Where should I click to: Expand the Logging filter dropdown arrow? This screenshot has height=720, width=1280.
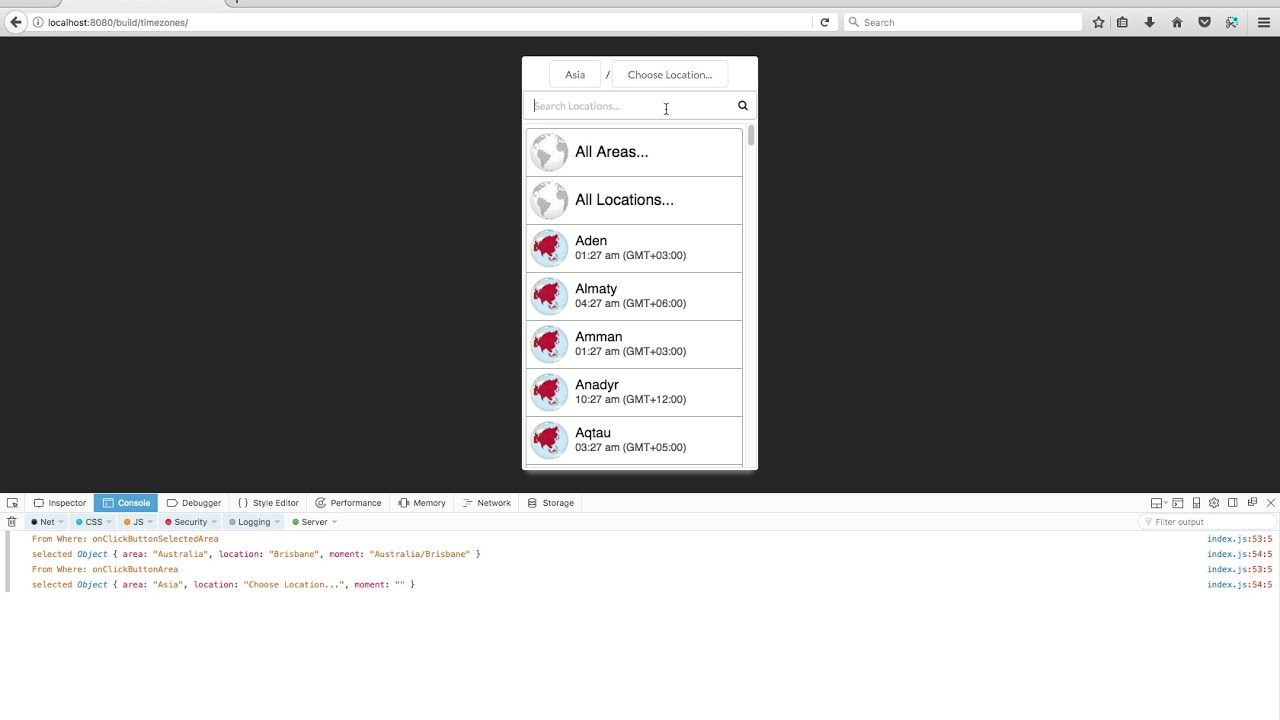click(277, 522)
